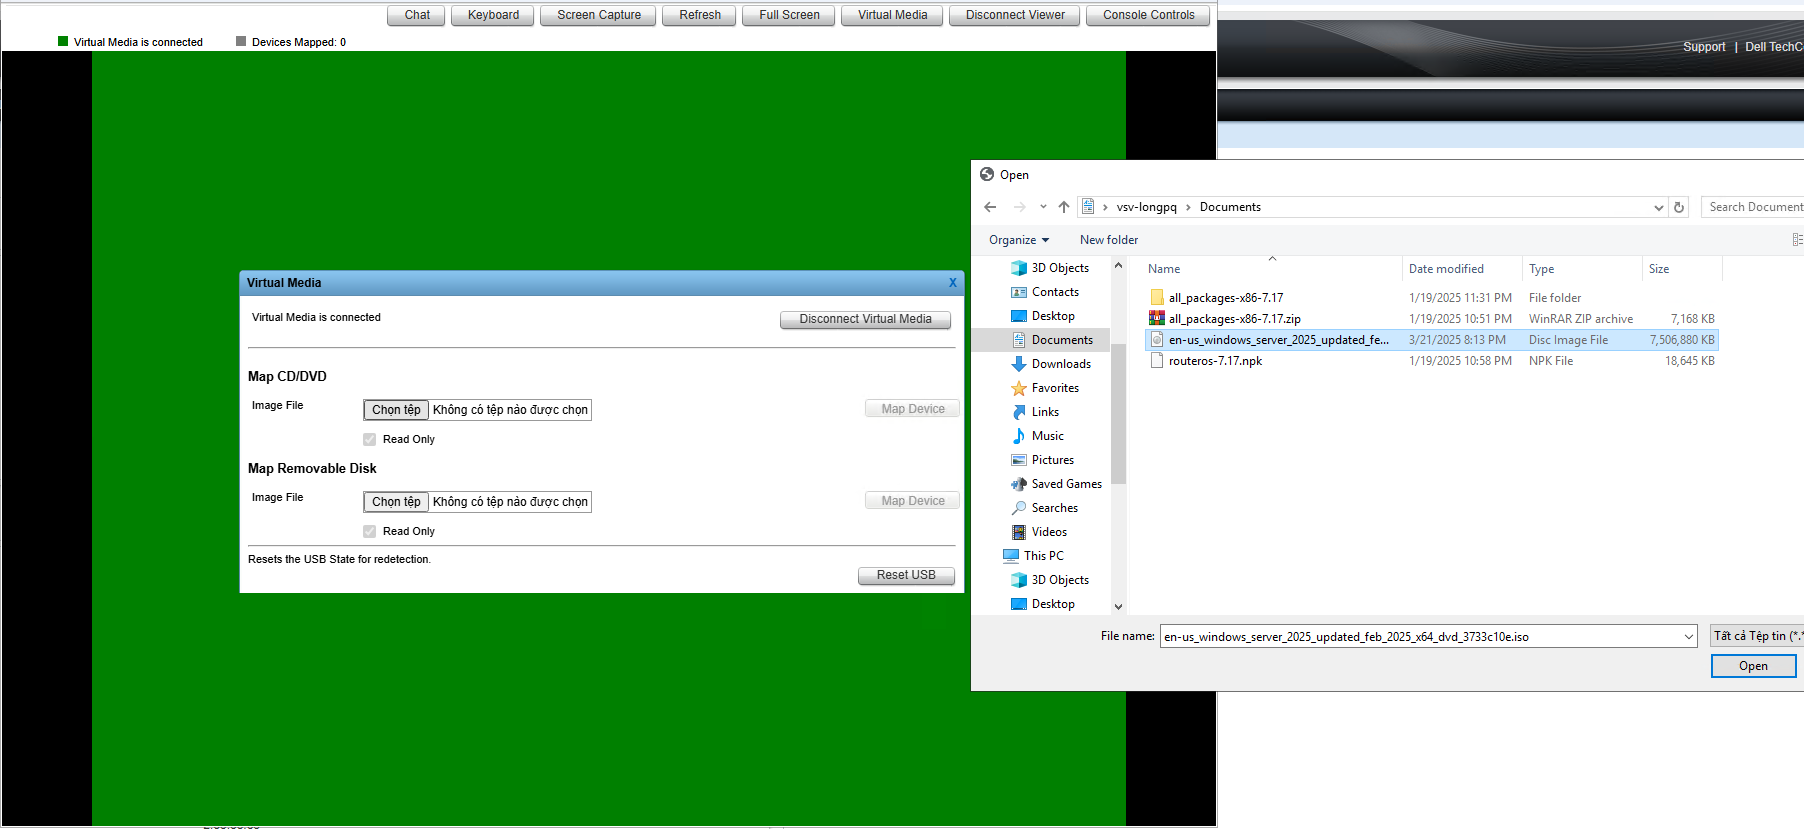1804x829 pixels.
Task: Toggle Read Only checkbox under Map Removable Disk
Action: [370, 532]
